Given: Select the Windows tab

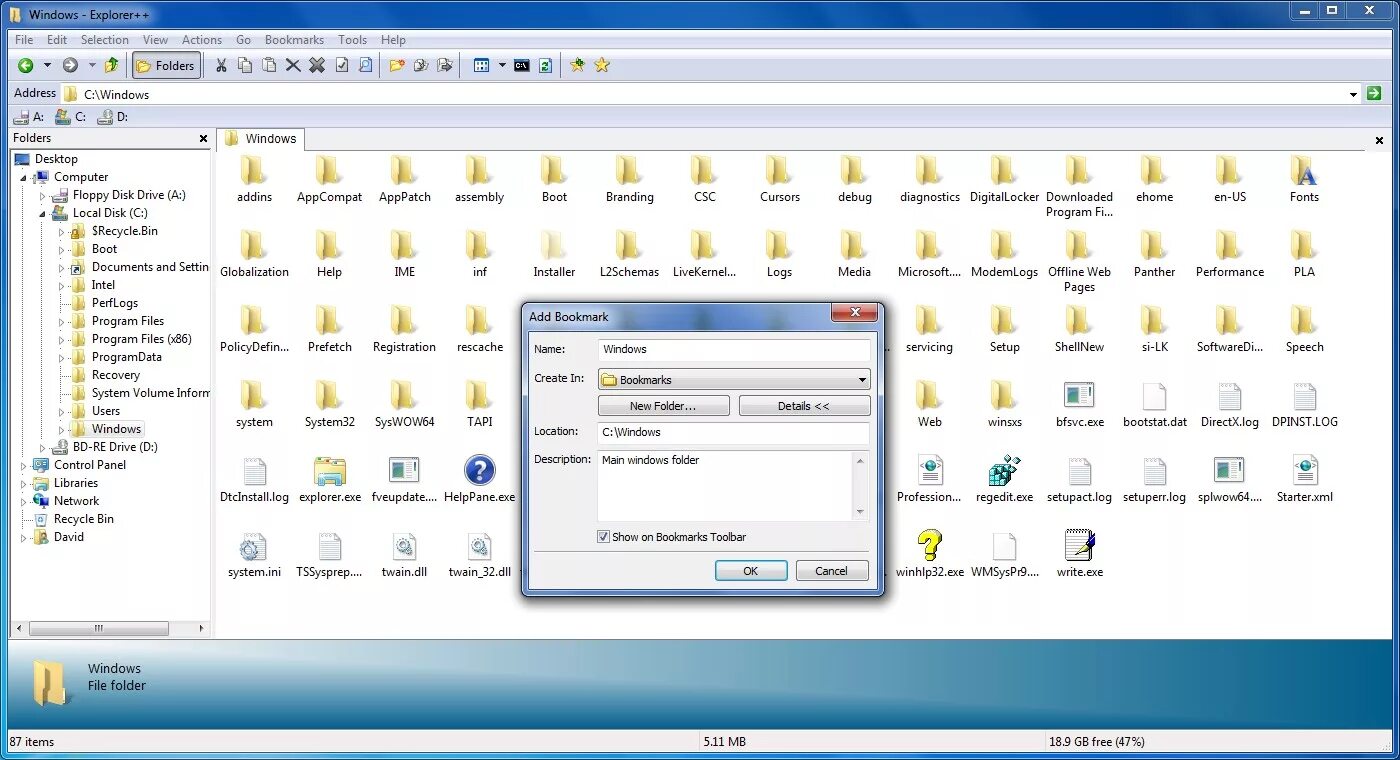Looking at the screenshot, I should (x=261, y=139).
